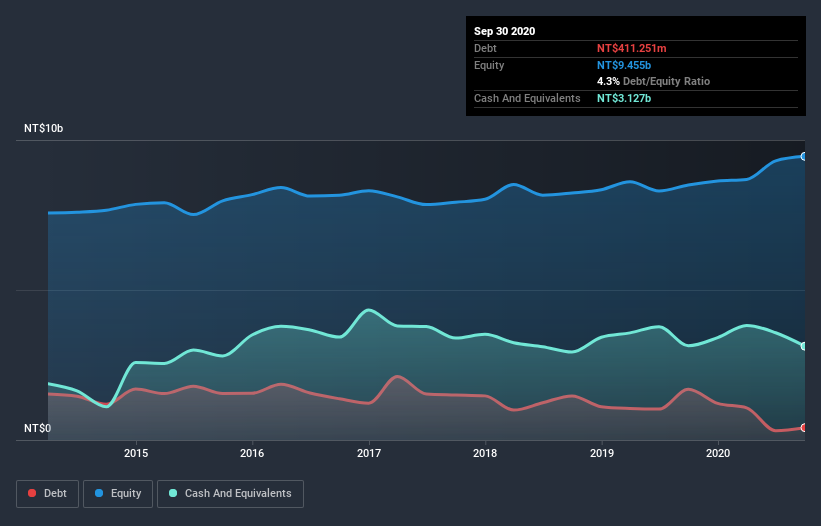Click the 2018 x-axis label
821x526 pixels.
(x=485, y=453)
